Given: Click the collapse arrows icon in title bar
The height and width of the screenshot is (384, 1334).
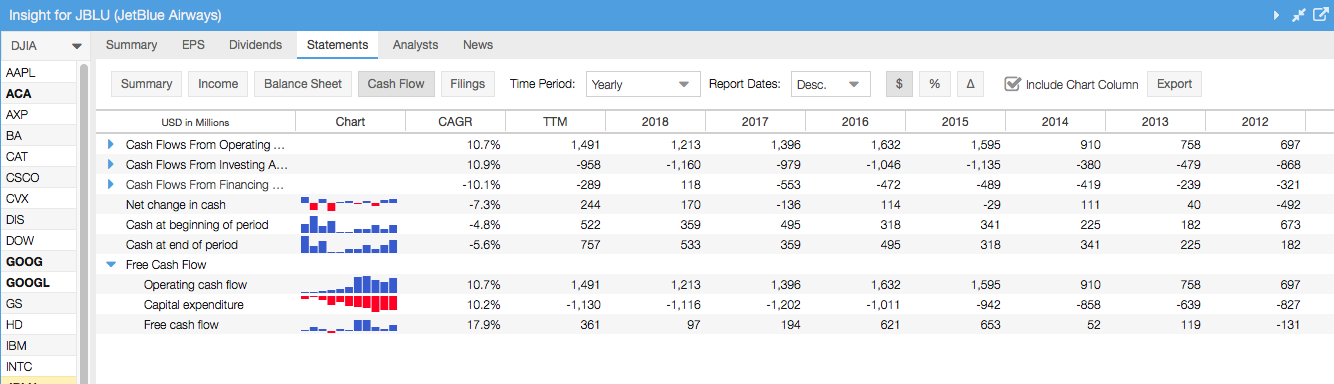Looking at the screenshot, I should [1299, 15].
